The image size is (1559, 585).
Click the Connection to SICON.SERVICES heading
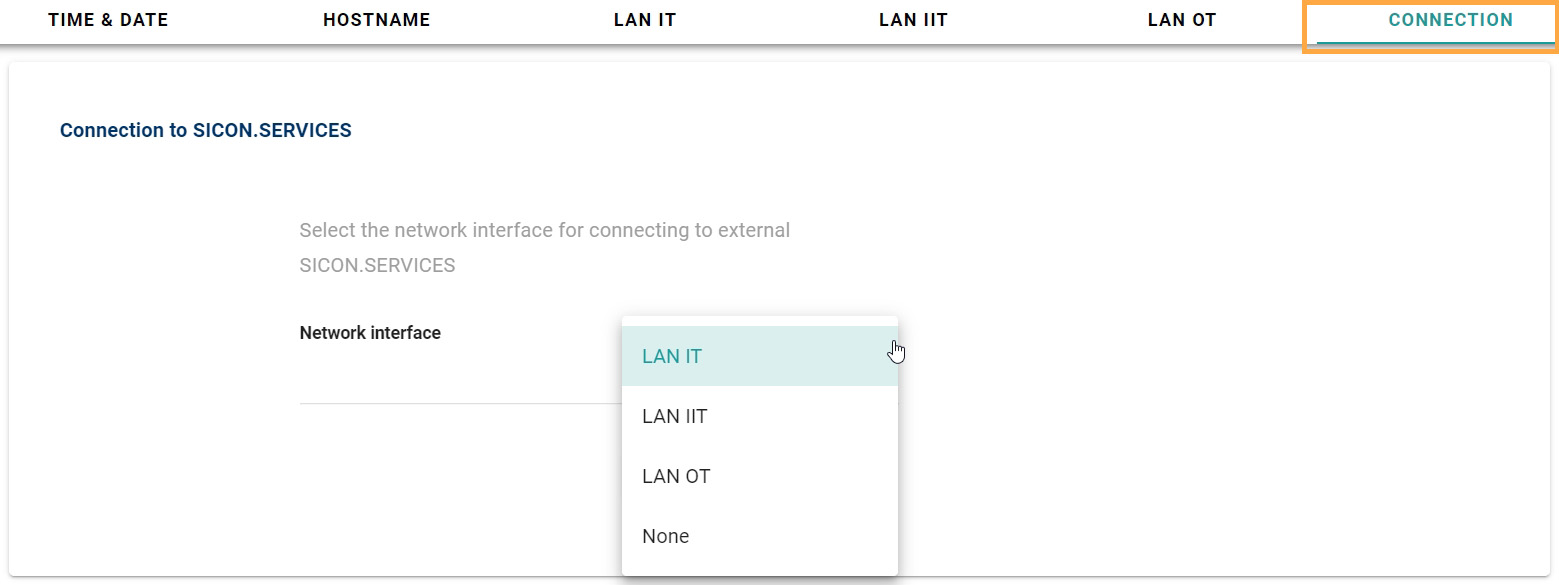[x=206, y=131]
